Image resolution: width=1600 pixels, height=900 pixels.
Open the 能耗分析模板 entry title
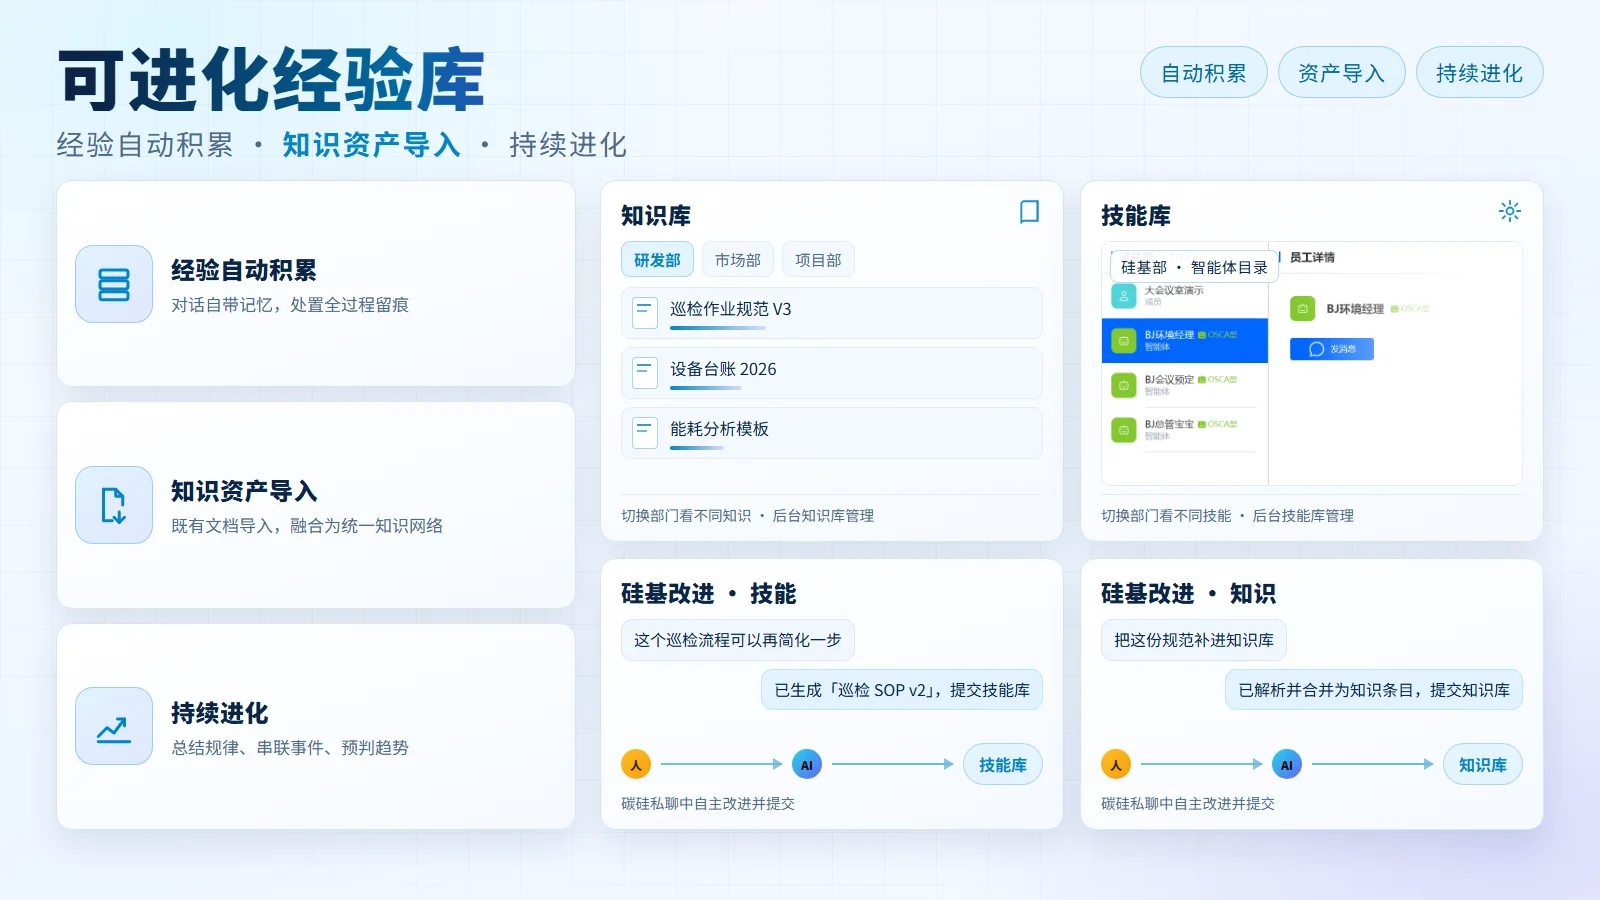[719, 430]
